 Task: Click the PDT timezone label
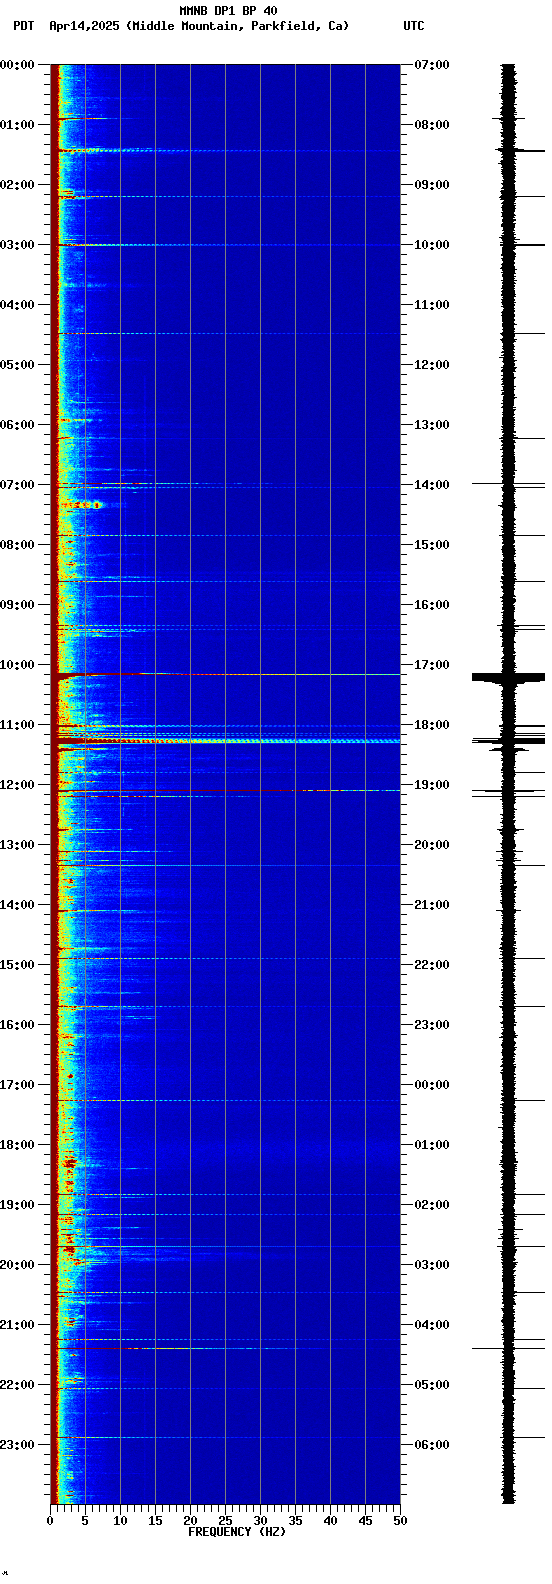23,26
